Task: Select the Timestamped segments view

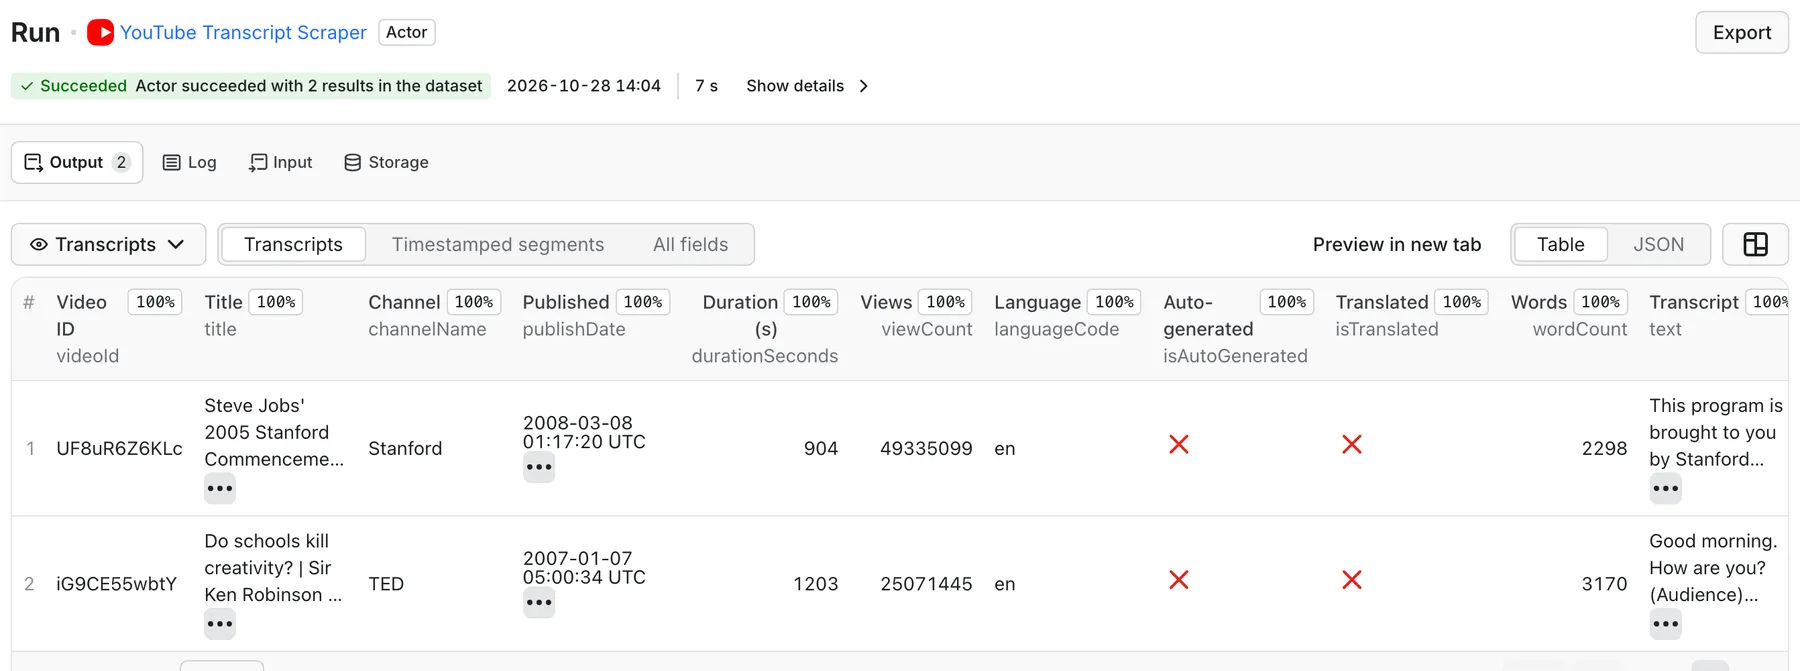Action: pyautogui.click(x=498, y=244)
